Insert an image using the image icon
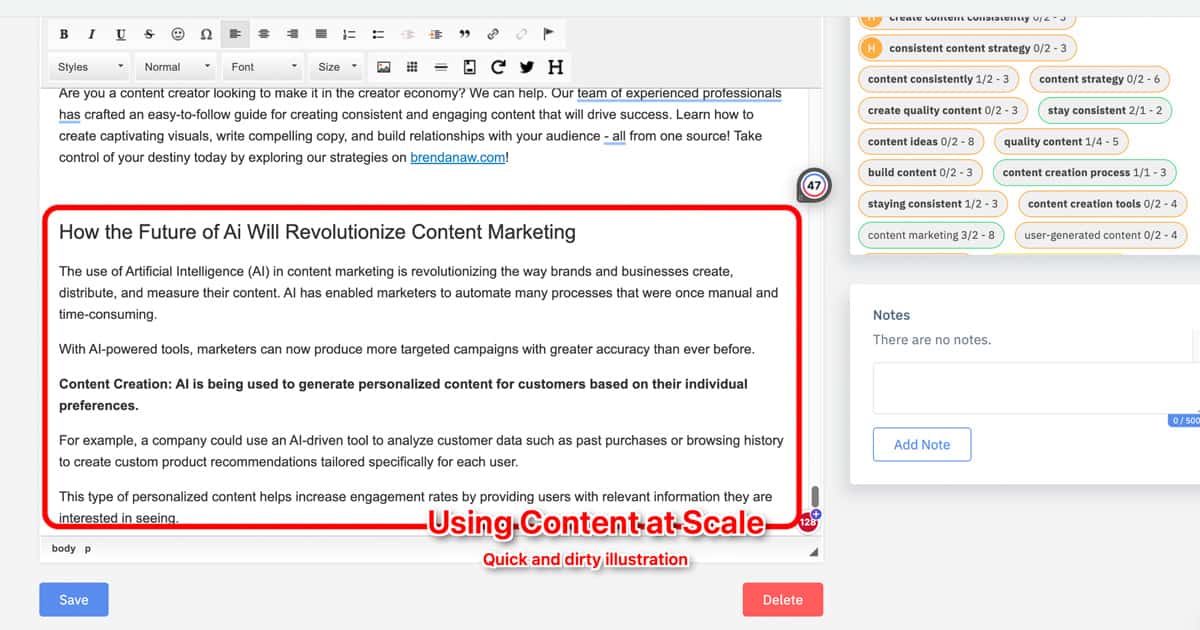 point(384,67)
